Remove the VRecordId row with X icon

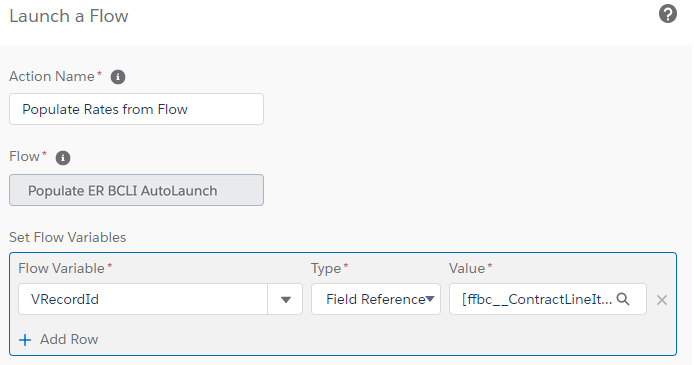click(662, 300)
